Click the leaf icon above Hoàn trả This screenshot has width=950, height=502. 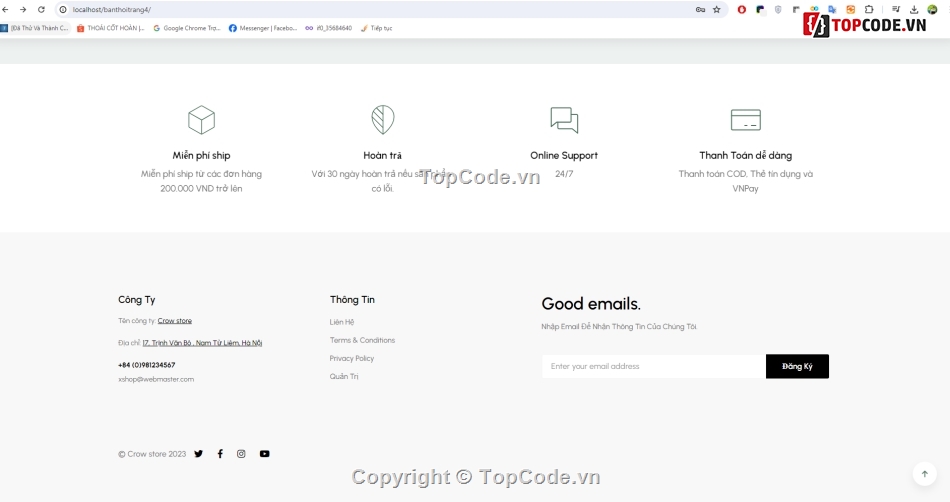pyautogui.click(x=383, y=119)
